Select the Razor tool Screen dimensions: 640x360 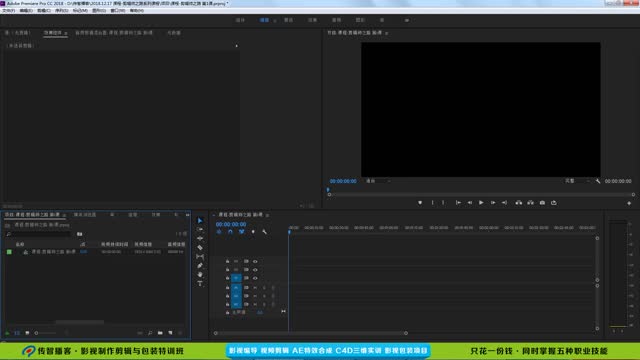(x=200, y=247)
